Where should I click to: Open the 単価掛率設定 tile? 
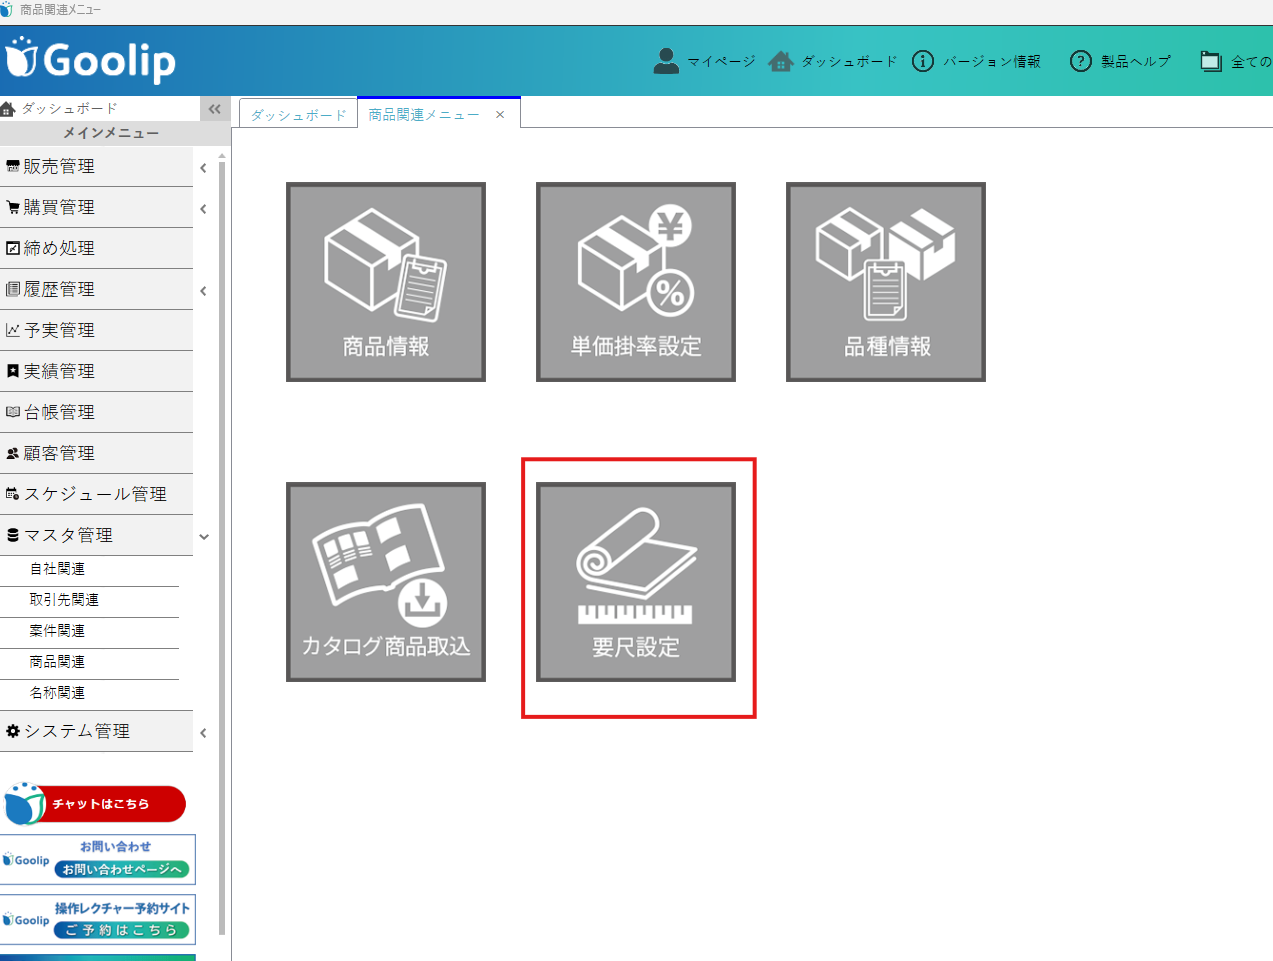tap(636, 282)
